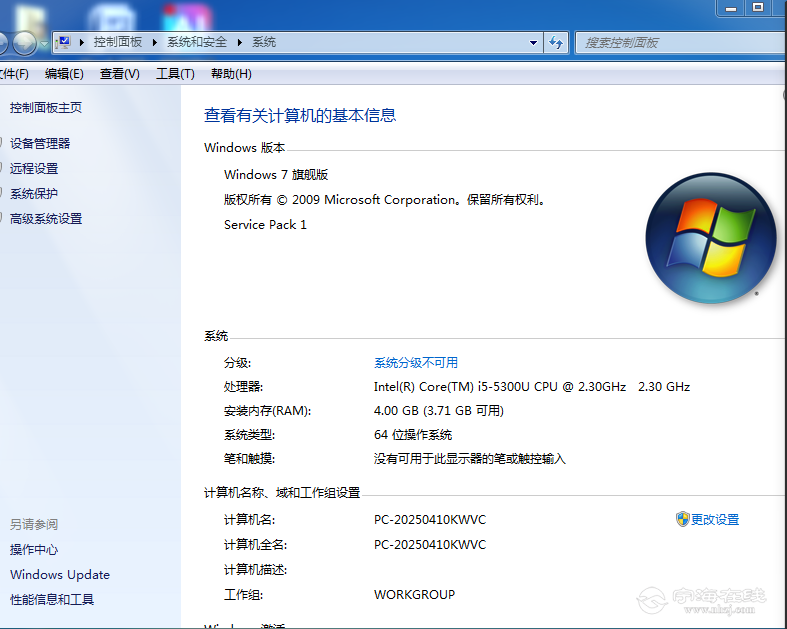Open 性能信息和工具 link
This screenshot has width=787, height=629.
click(x=52, y=599)
